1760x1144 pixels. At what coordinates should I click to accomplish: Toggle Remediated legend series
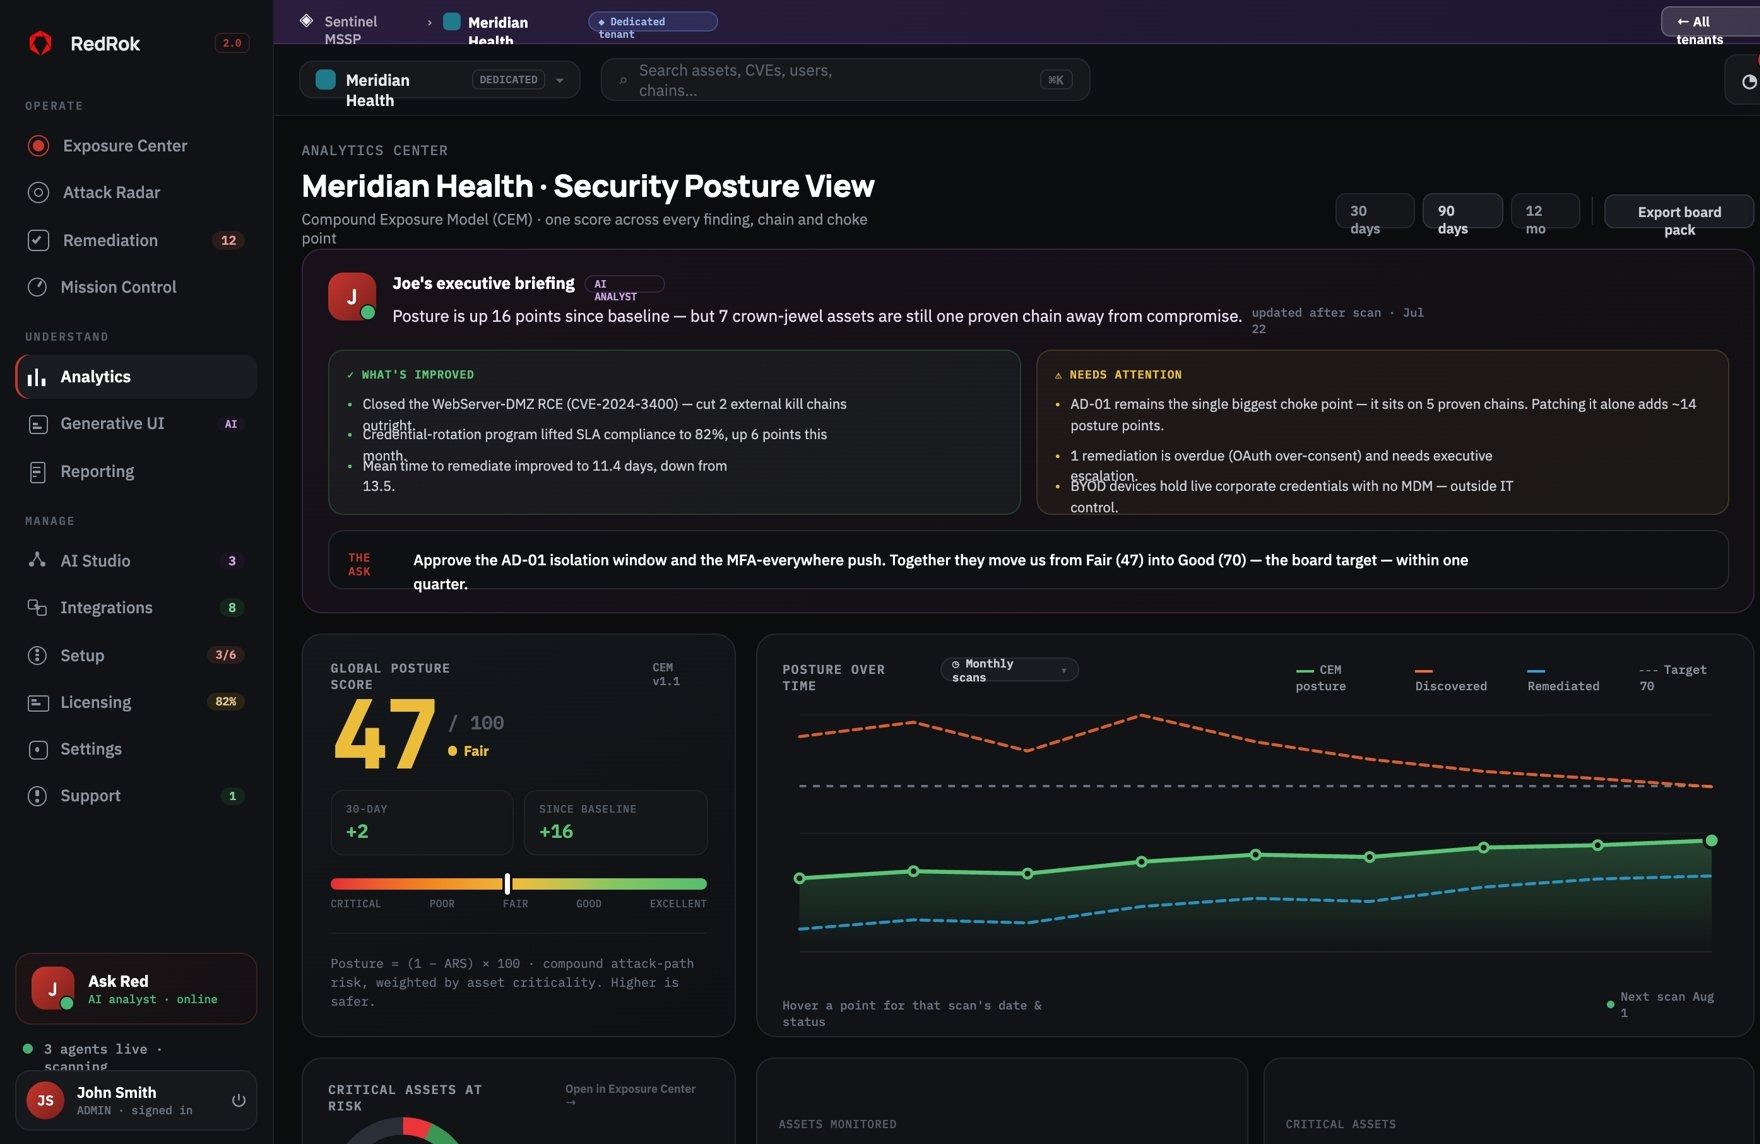coord(1563,678)
